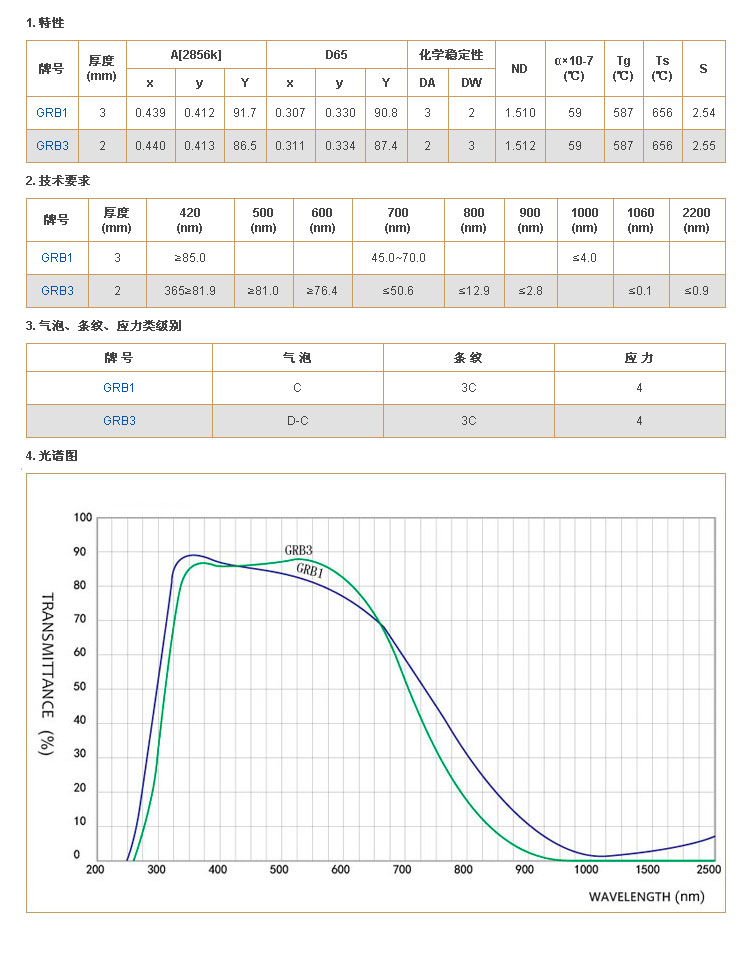Click the GRB1 curve label on the chart

pos(308,571)
